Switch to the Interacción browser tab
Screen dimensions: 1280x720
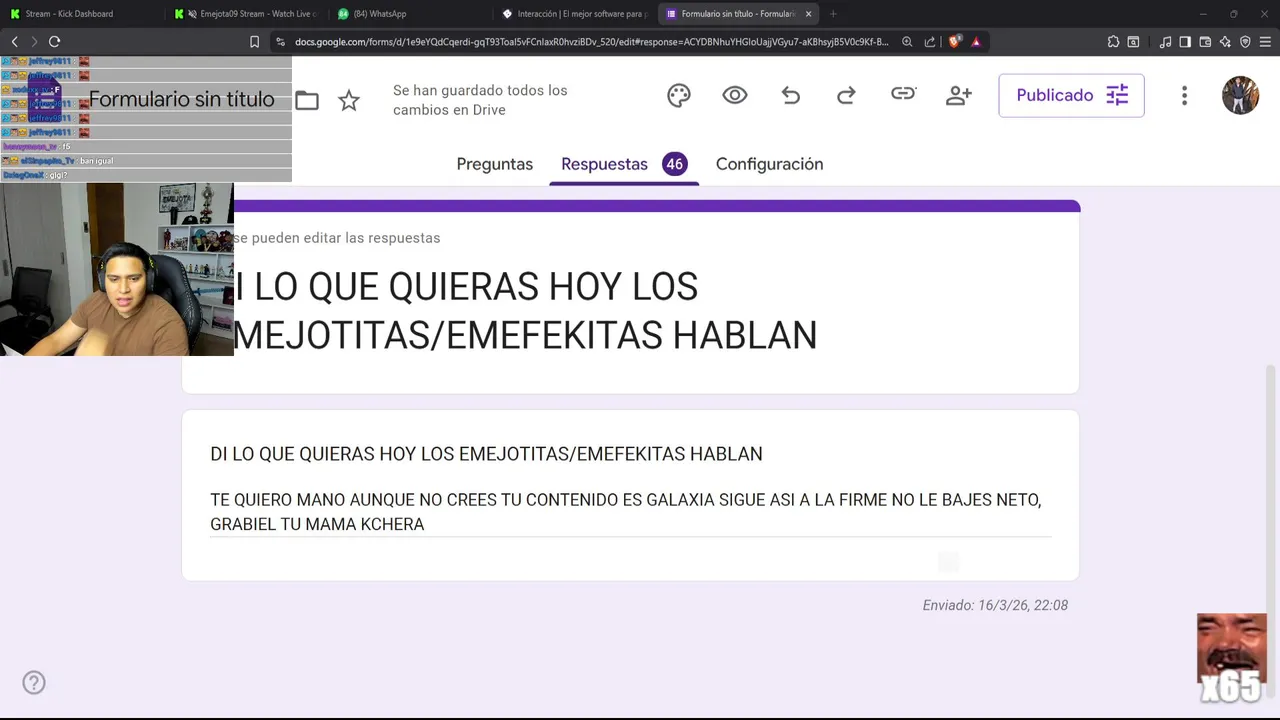(x=574, y=14)
